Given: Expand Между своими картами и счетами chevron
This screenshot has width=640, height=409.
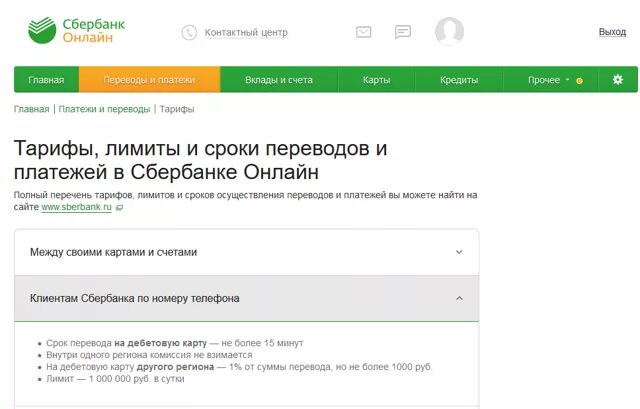Looking at the screenshot, I should click(459, 252).
